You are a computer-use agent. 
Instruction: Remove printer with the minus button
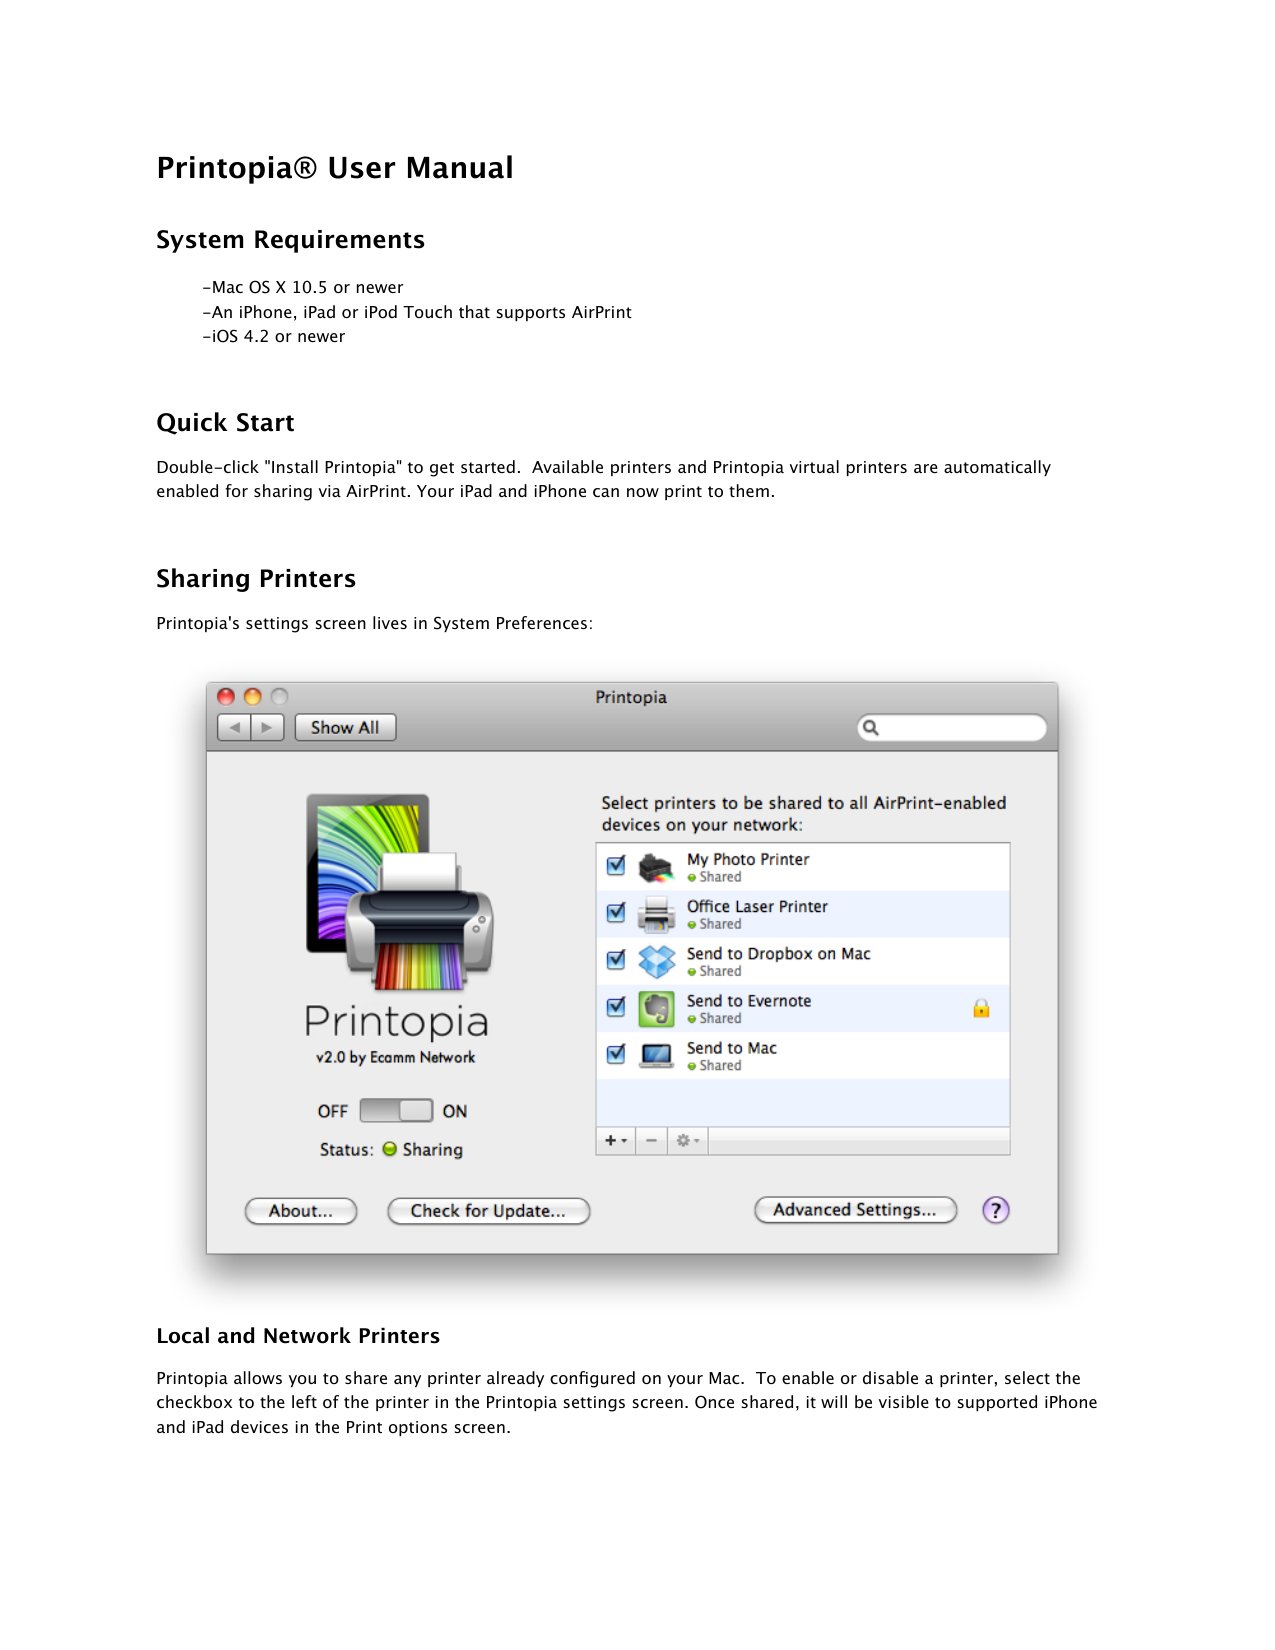(651, 1140)
